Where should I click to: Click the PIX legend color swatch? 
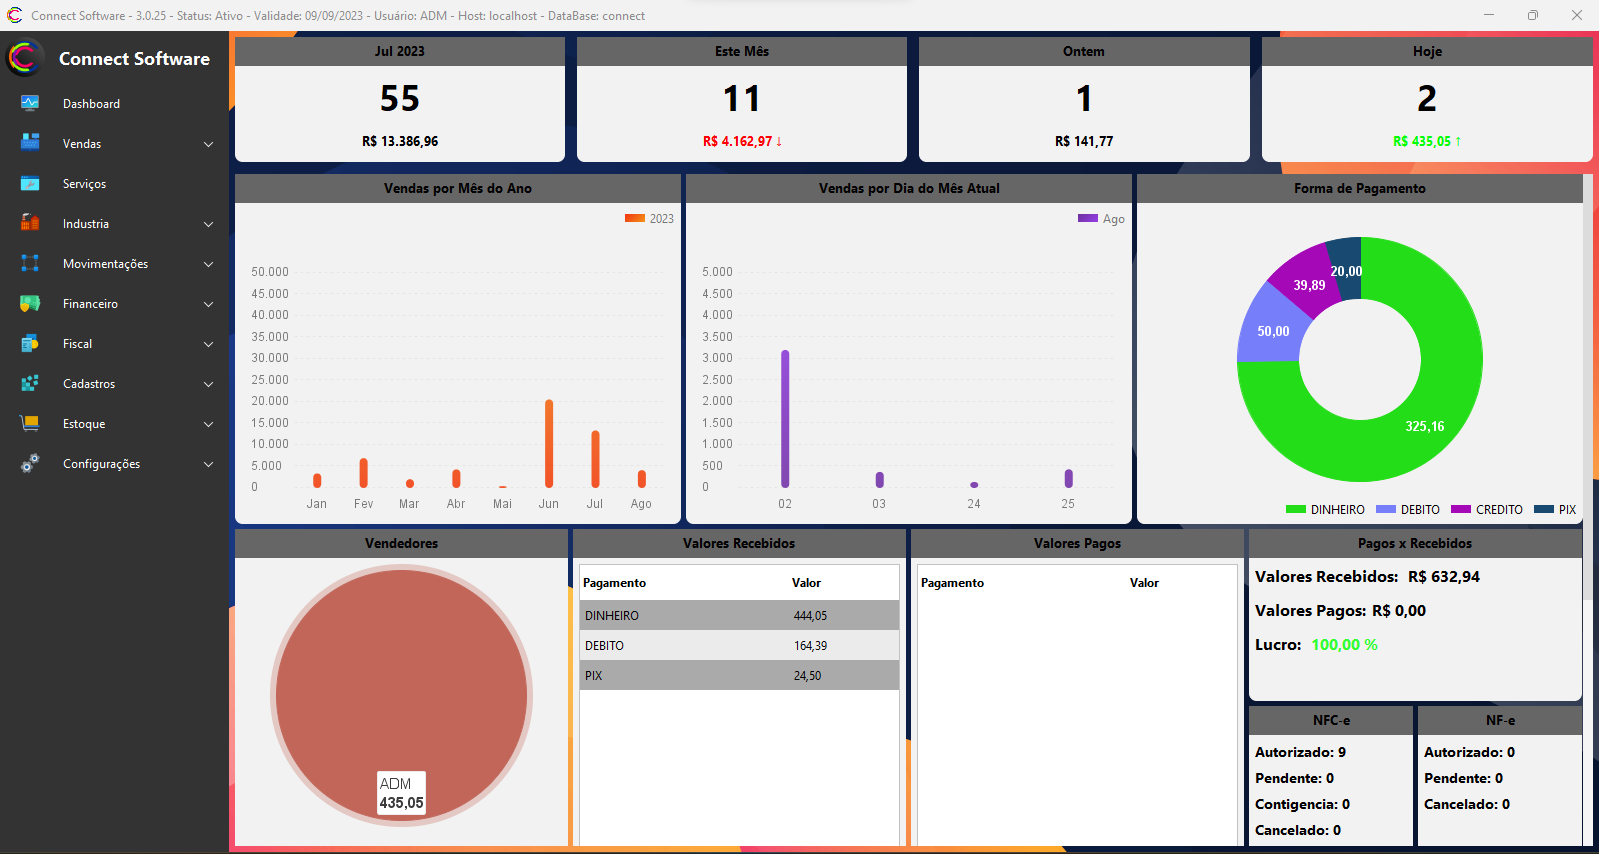pyautogui.click(x=1543, y=510)
